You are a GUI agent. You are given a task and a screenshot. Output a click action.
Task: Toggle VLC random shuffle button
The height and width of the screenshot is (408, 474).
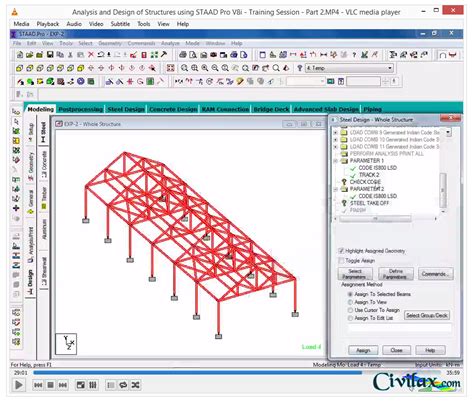pyautogui.click(x=135, y=385)
